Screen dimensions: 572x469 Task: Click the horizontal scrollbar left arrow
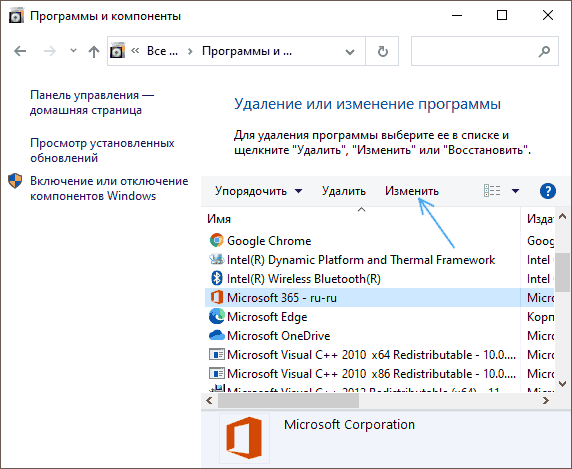209,400
